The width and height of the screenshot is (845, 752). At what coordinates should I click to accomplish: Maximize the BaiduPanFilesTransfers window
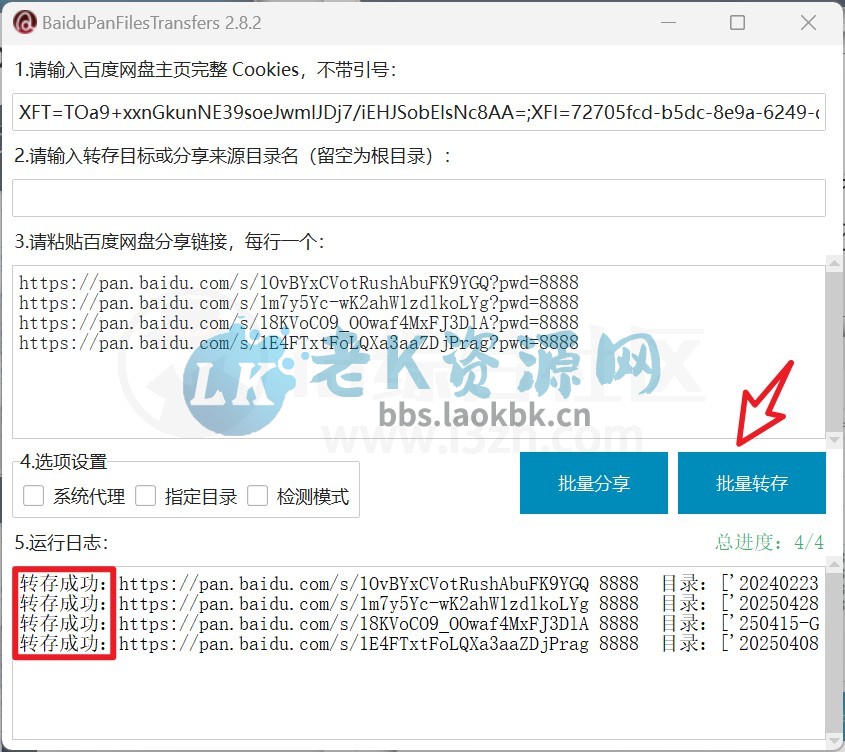pos(737,23)
